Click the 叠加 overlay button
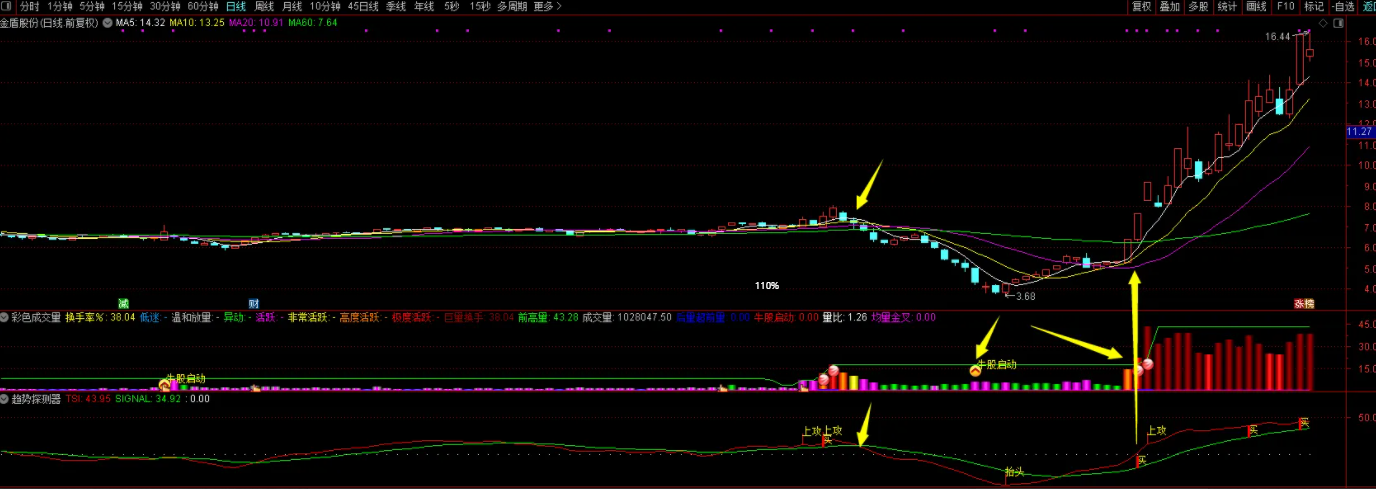The height and width of the screenshot is (489, 1376). click(1170, 6)
